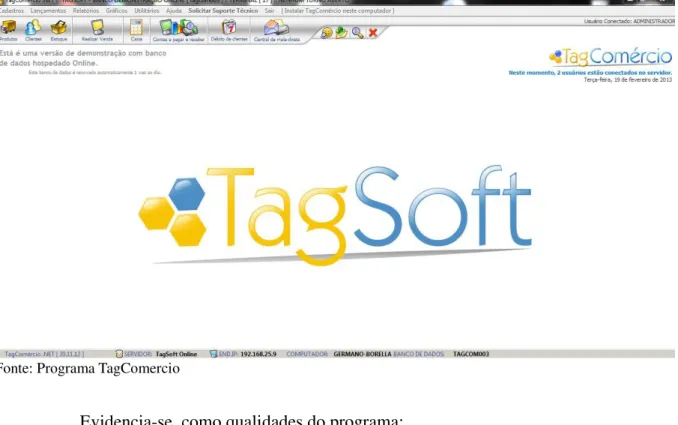The image size is (678, 425).
Task: Open the Central de mala direta envelope icon
Action: coord(276,28)
